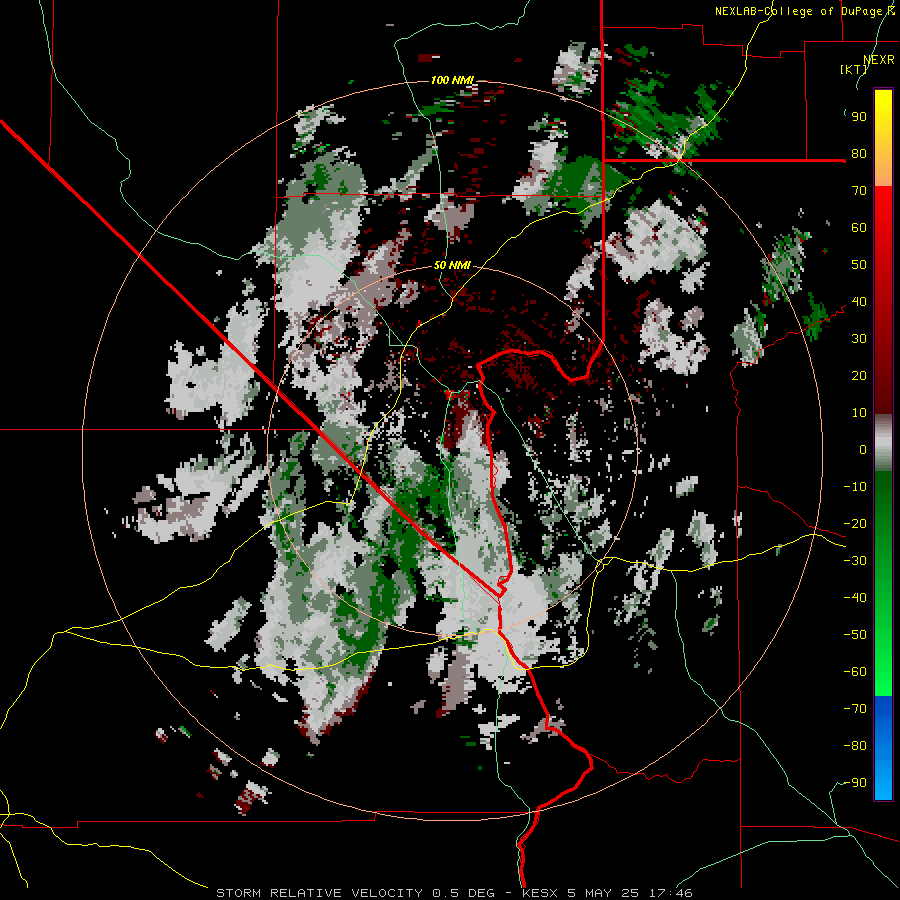
Task: Click the -30 value on the velocity scale
Action: pyautogui.click(x=855, y=561)
